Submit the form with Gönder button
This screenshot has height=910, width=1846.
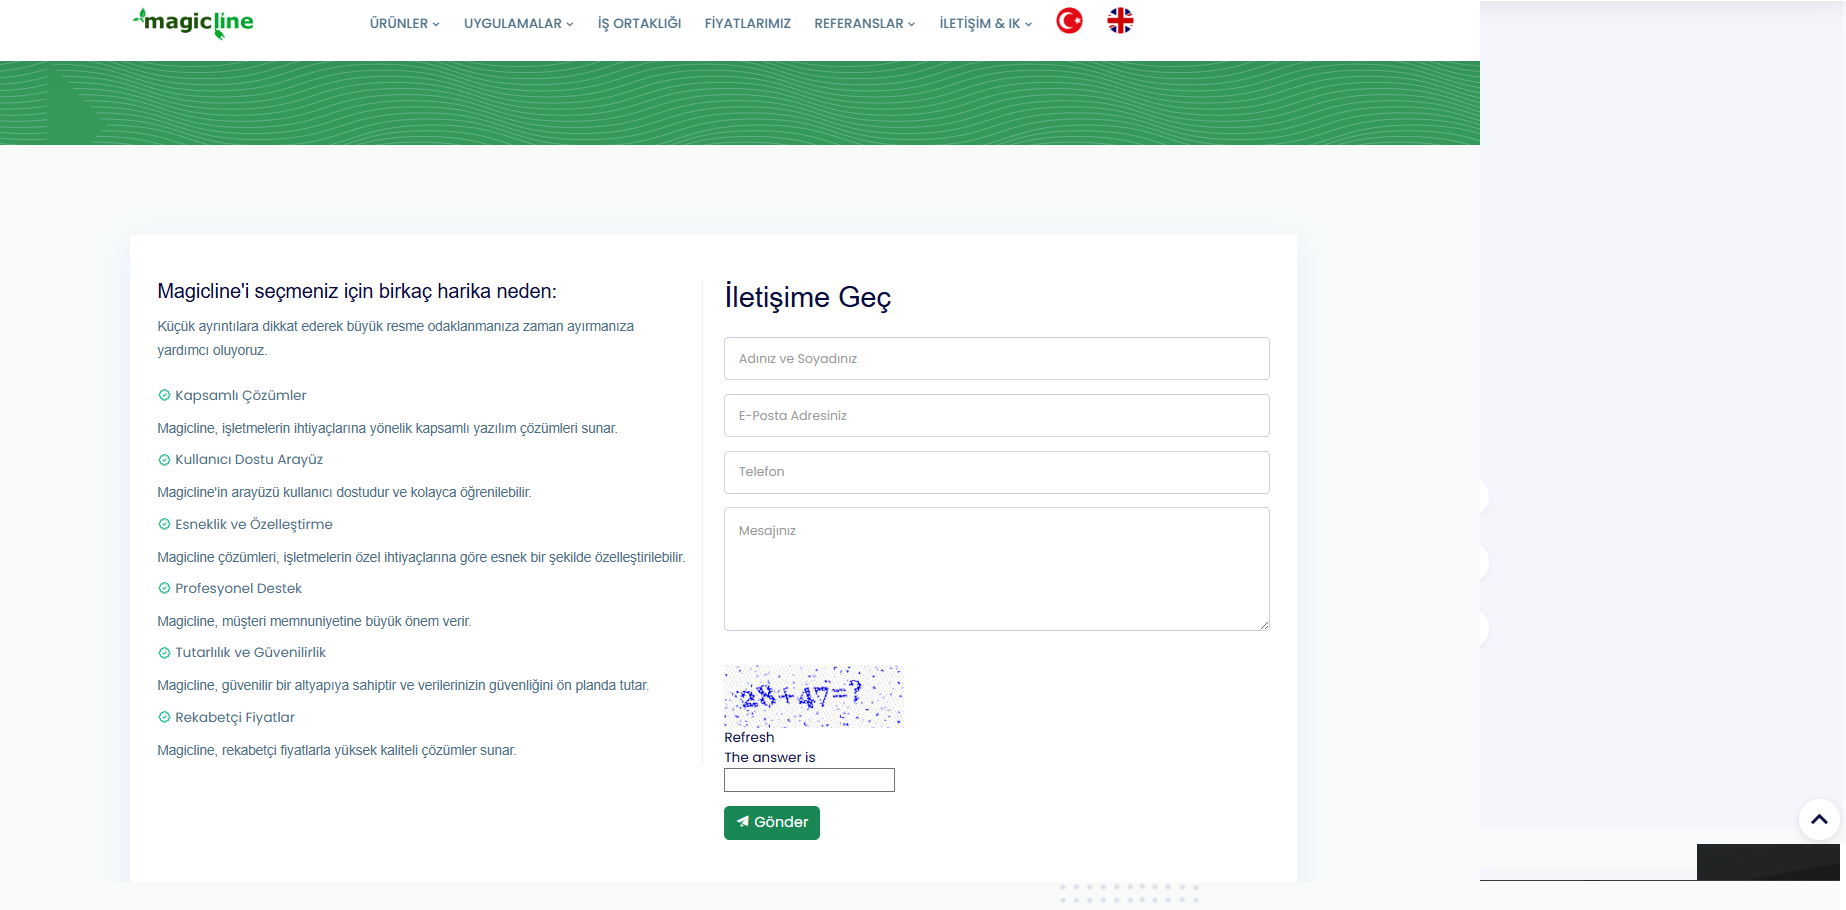[772, 823]
